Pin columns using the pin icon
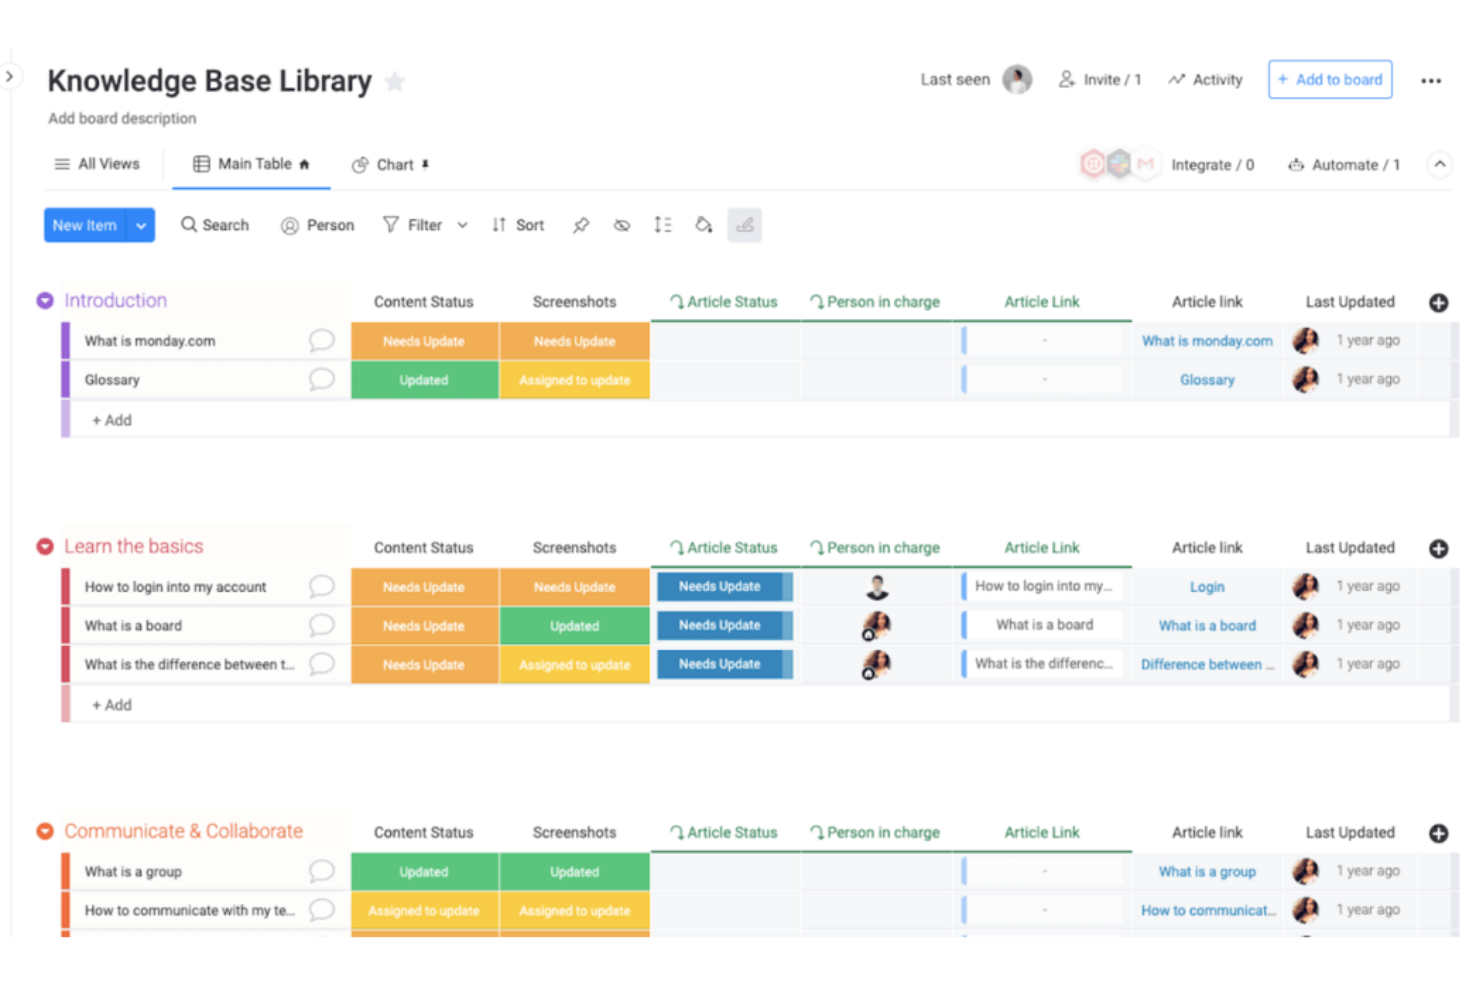The image size is (1480, 987). click(581, 225)
